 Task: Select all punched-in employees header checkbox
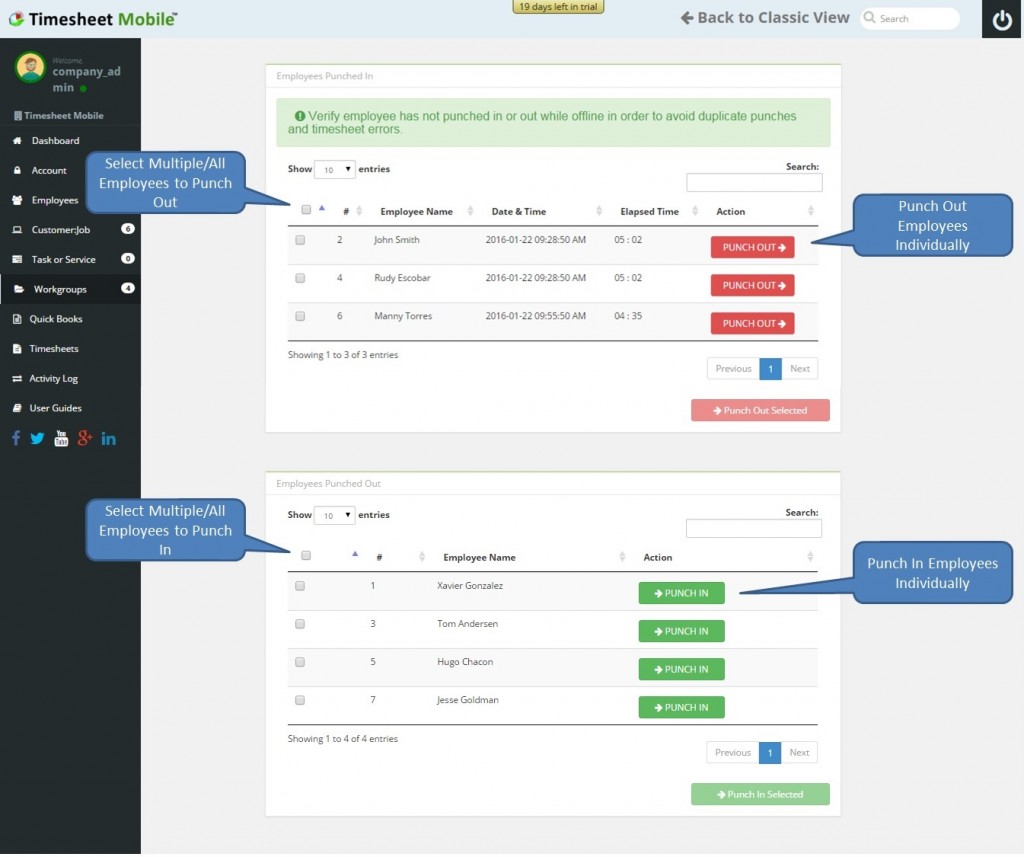306,210
